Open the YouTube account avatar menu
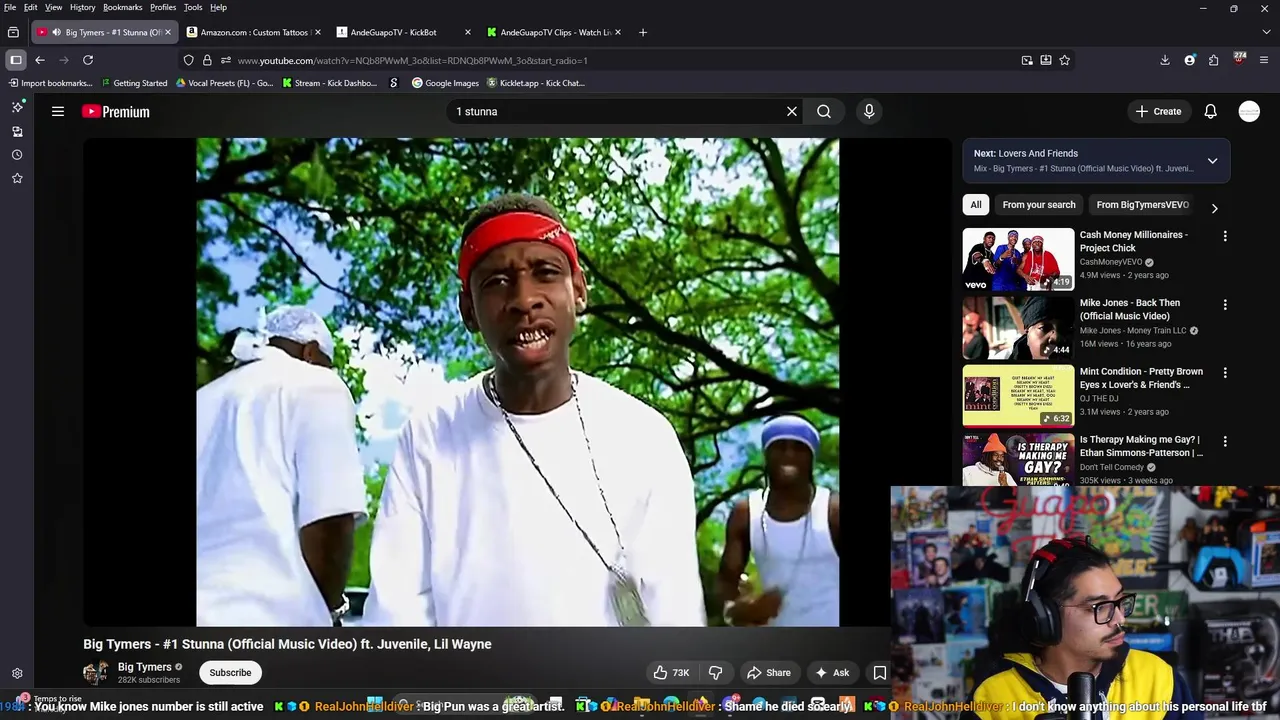This screenshot has width=1280, height=720. [x=1249, y=112]
